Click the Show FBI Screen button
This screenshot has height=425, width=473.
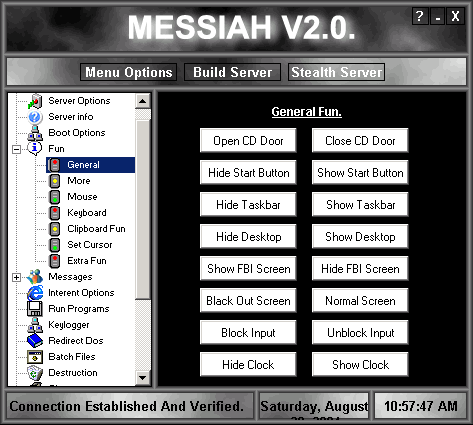tap(248, 269)
